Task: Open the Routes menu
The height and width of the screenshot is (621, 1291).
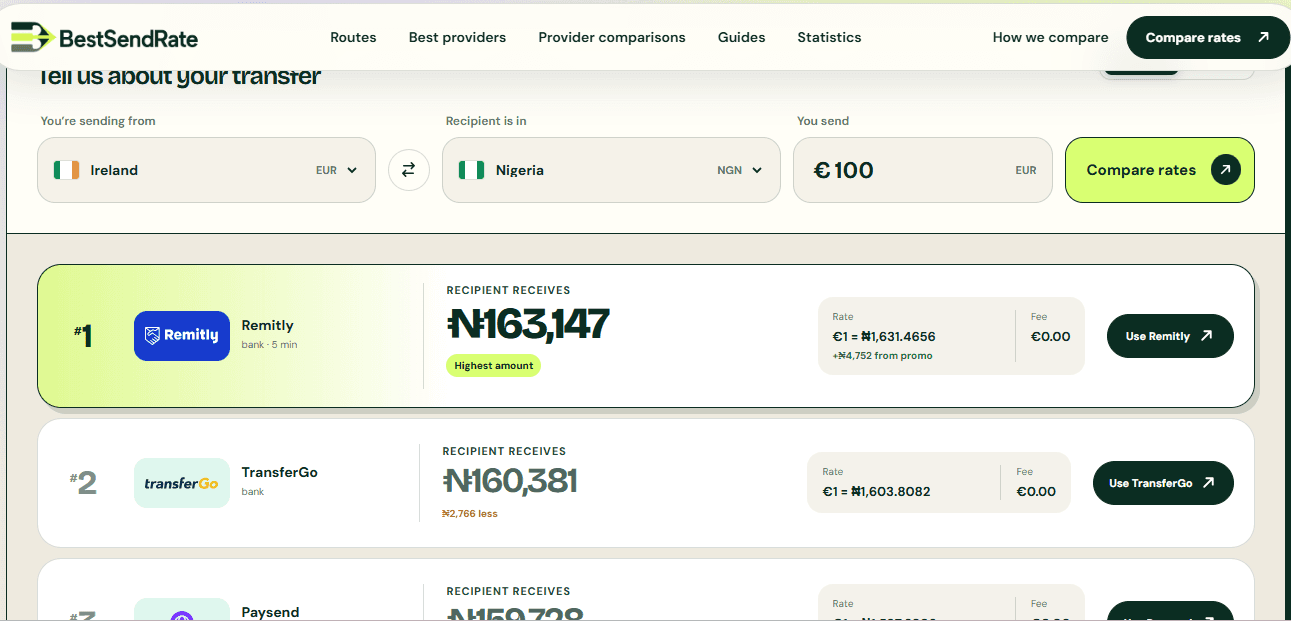Action: [353, 37]
